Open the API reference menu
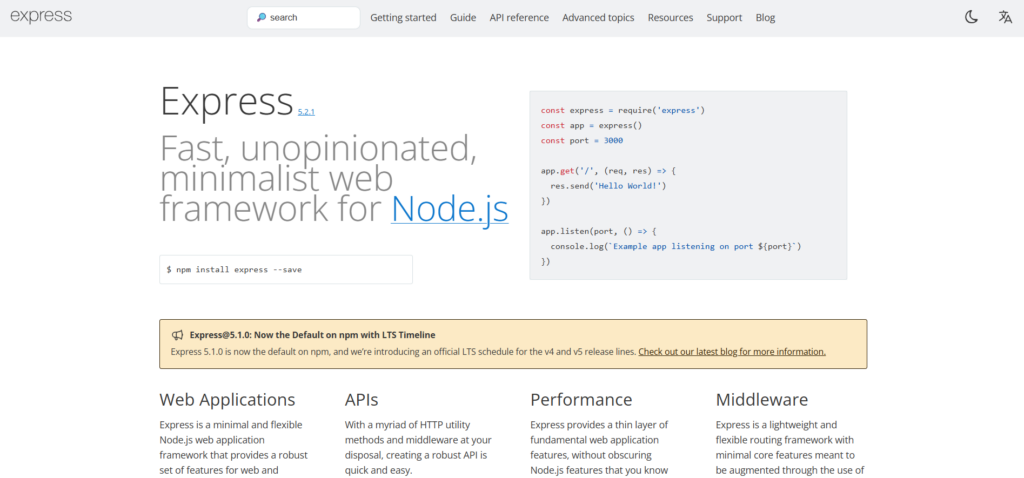Viewport: 1024px width, 478px height. coord(519,18)
